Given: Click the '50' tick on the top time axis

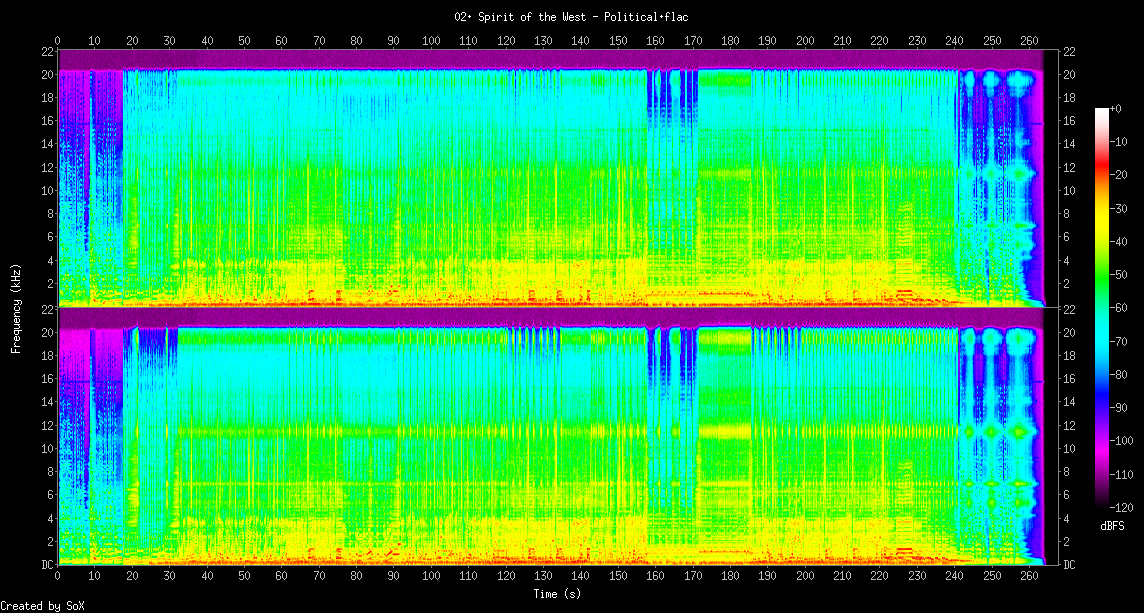Looking at the screenshot, I should coord(244,40).
